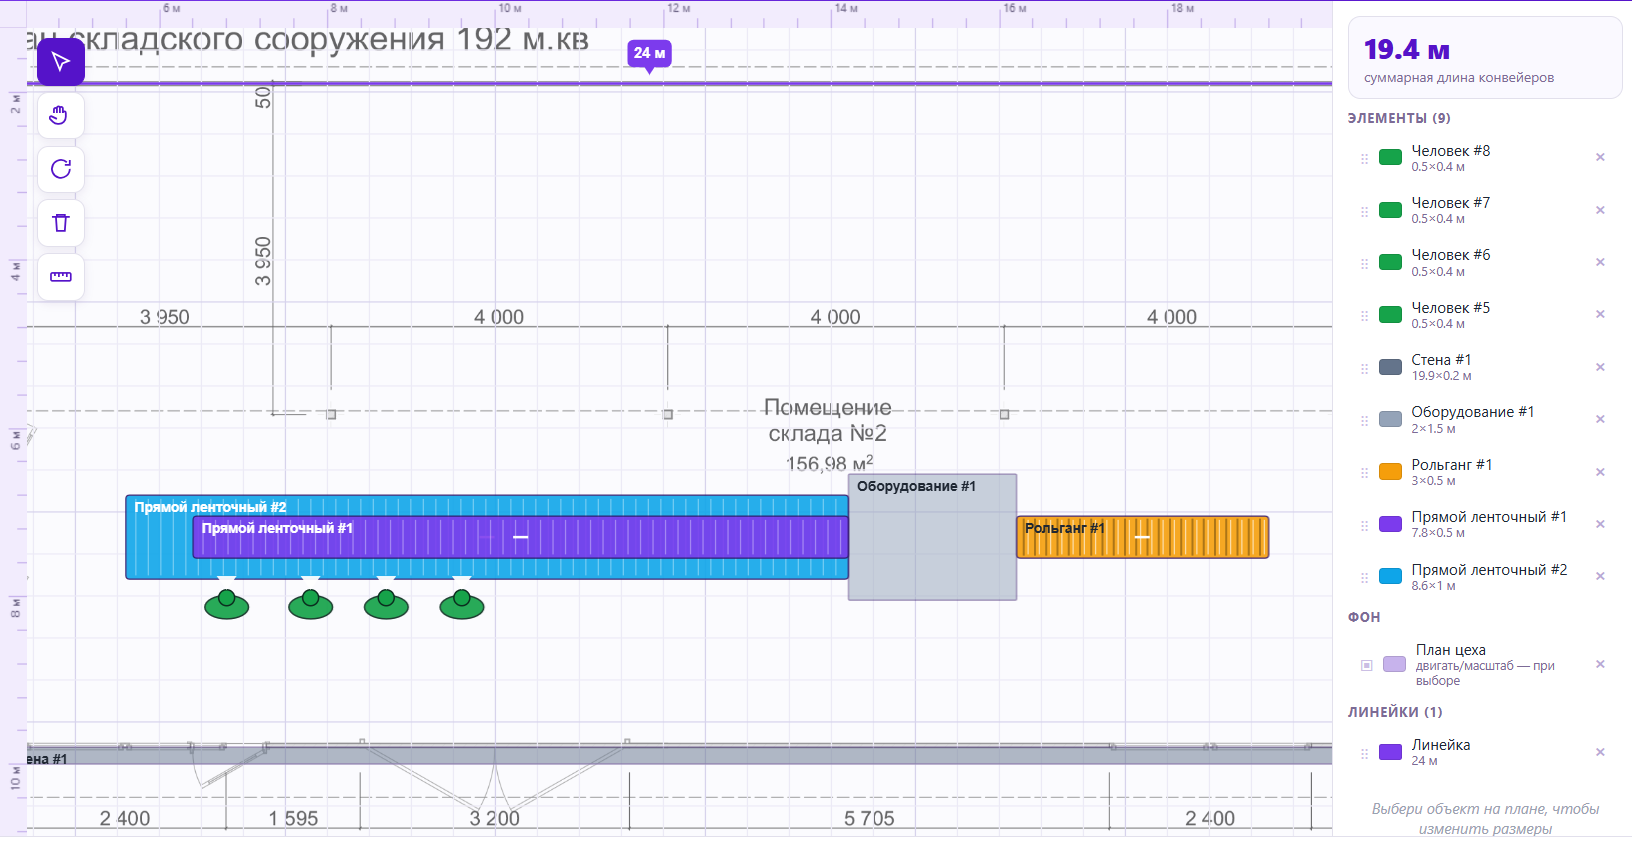Grab drag handle of Рольганг #1 row
Viewport: 1632px width, 841px height.
tap(1364, 474)
